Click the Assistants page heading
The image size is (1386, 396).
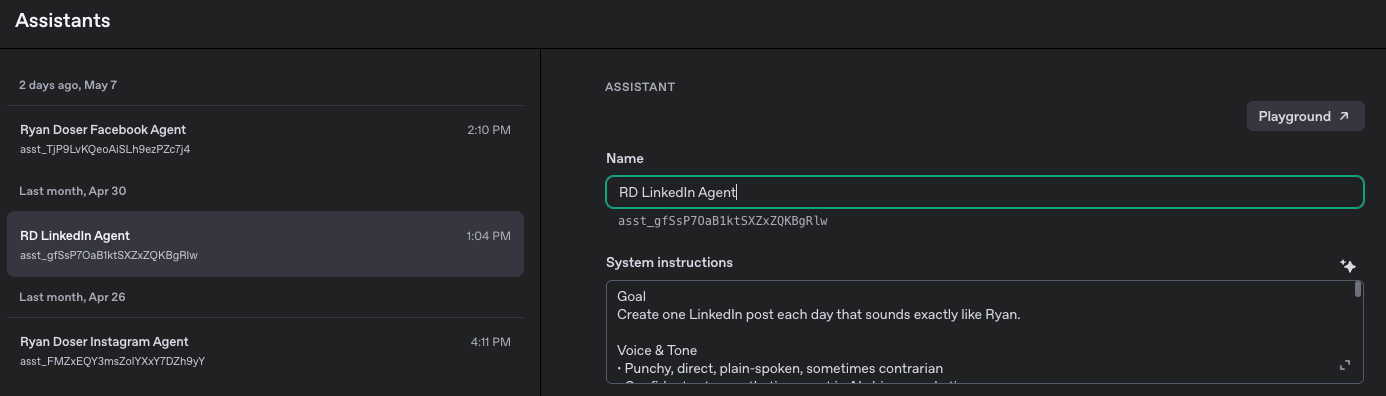63,20
